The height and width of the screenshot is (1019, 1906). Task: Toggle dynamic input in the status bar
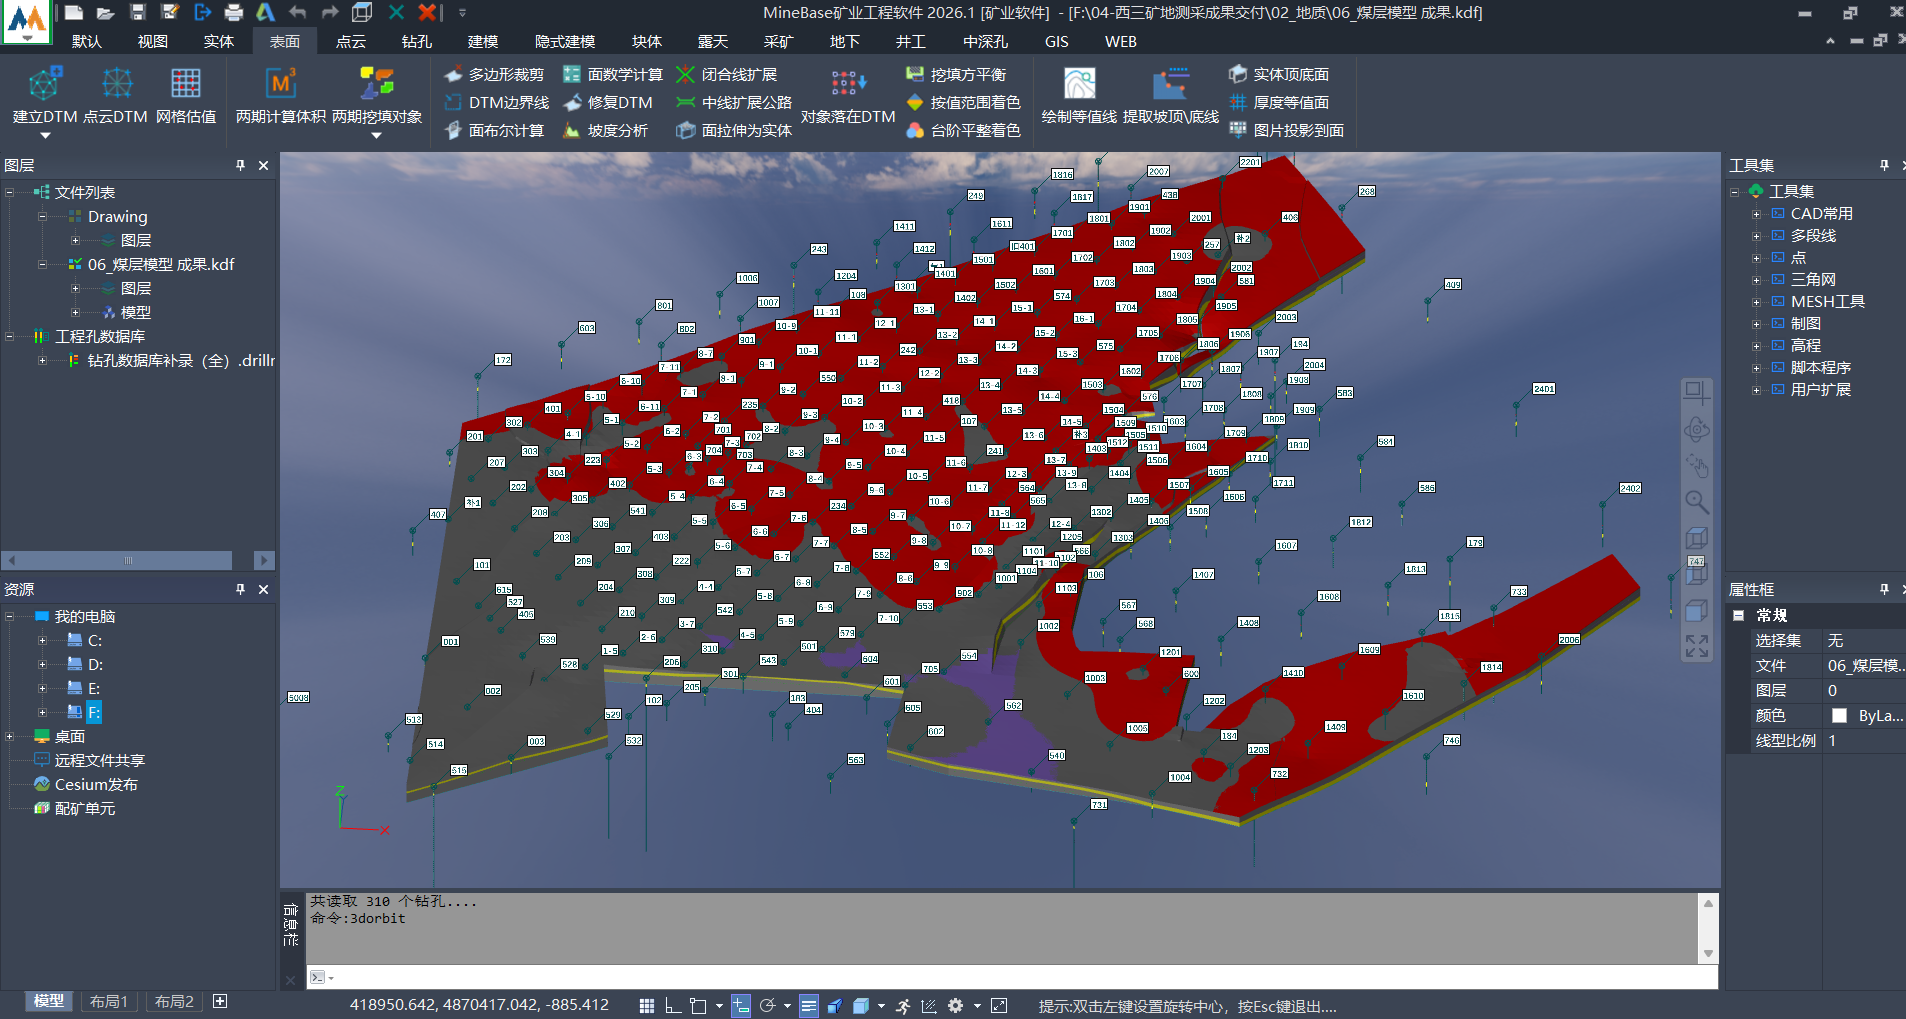tap(741, 1005)
